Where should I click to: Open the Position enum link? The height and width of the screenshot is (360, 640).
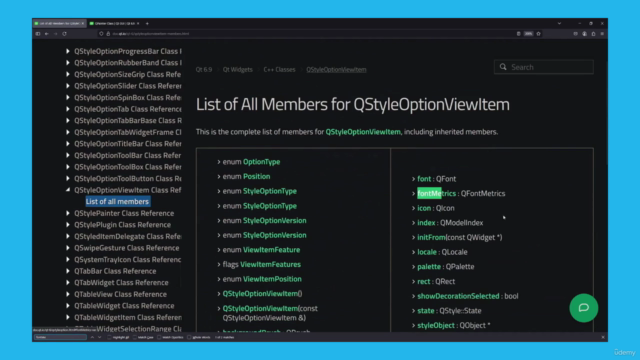256,176
